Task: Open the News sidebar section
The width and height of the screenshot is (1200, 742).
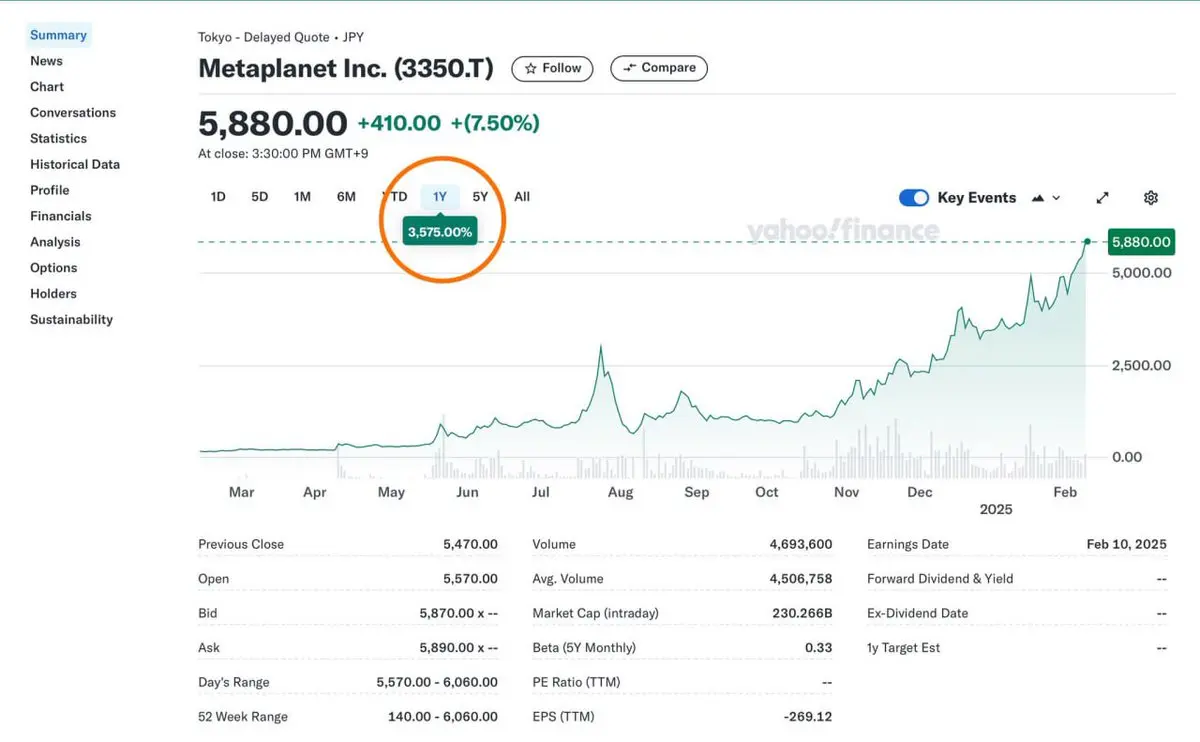Action: coord(46,61)
